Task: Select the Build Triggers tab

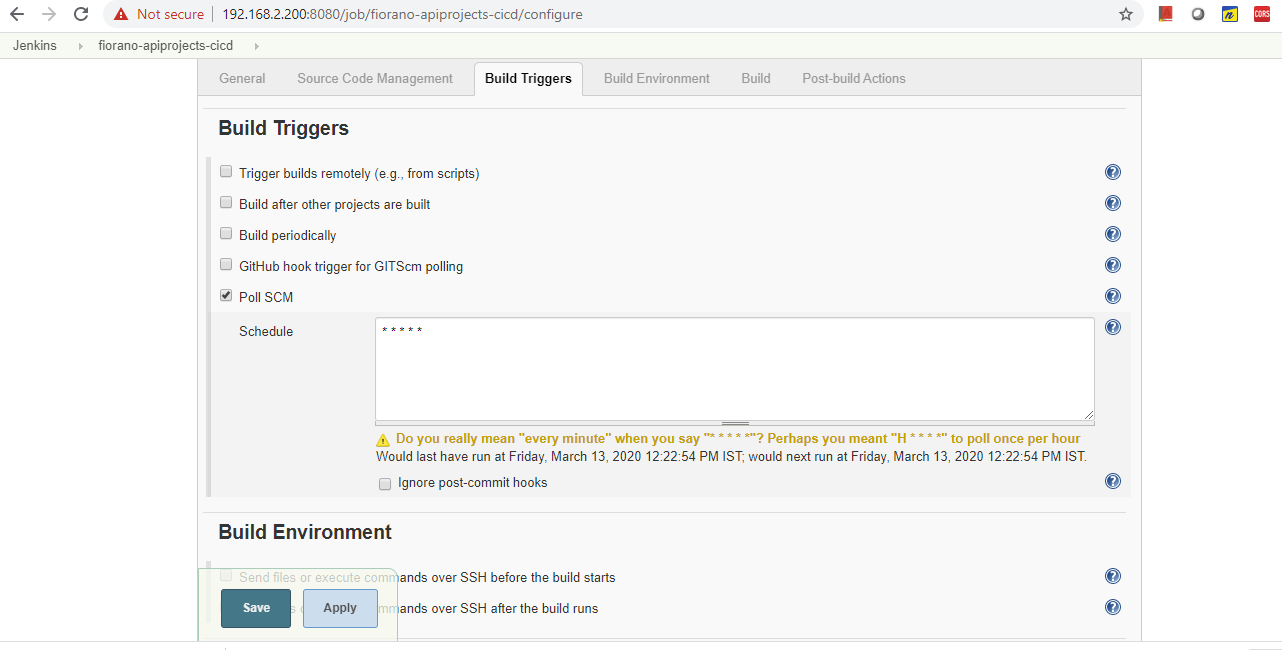Action: click(528, 78)
